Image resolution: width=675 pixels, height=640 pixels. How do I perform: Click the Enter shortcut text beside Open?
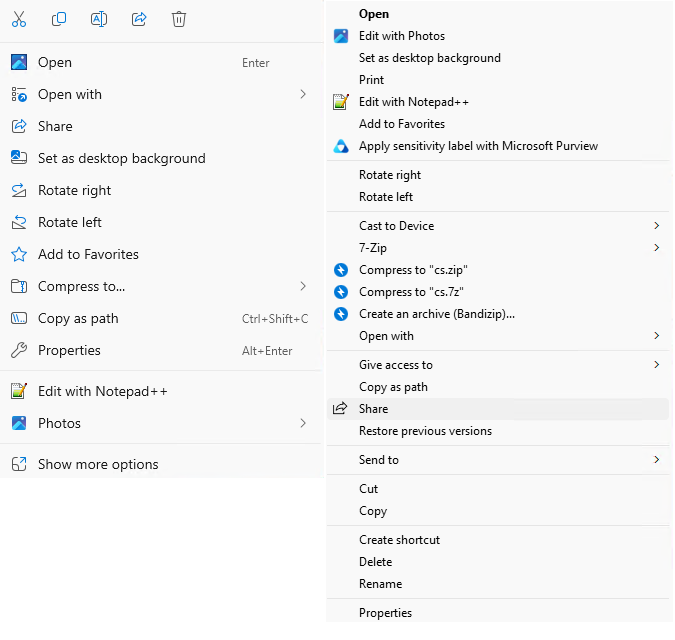tap(256, 63)
